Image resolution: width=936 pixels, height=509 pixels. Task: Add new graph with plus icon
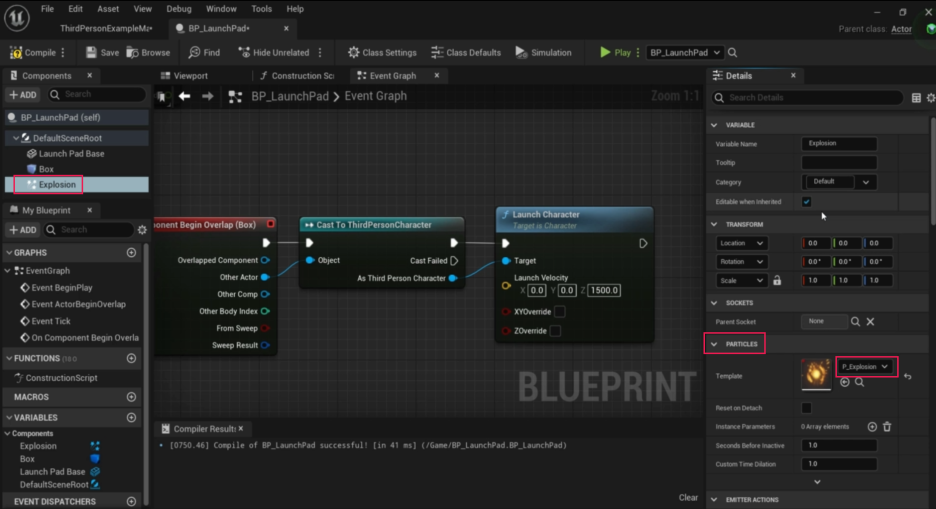click(x=131, y=253)
